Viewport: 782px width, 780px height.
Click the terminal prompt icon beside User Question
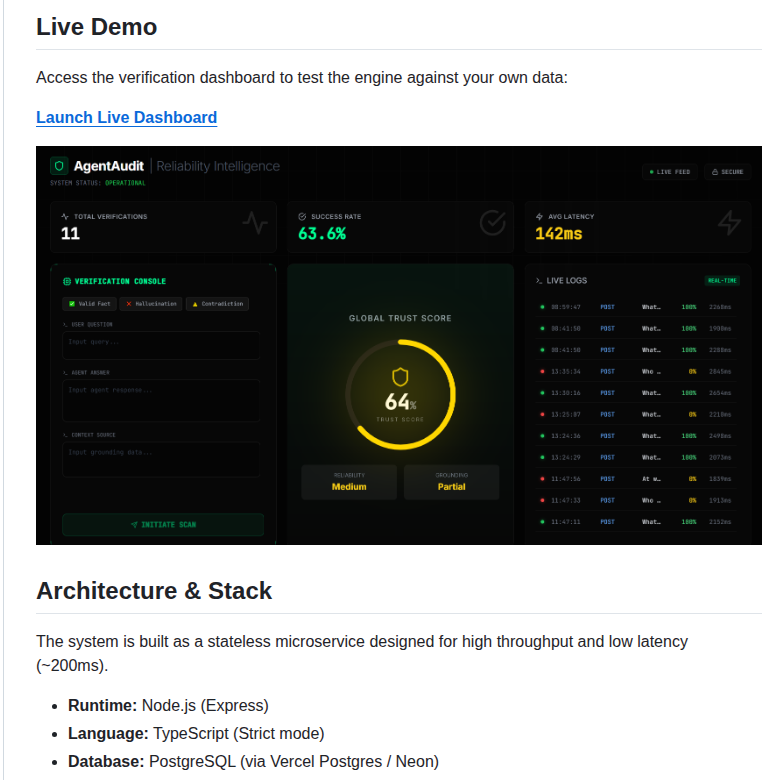coord(65,325)
